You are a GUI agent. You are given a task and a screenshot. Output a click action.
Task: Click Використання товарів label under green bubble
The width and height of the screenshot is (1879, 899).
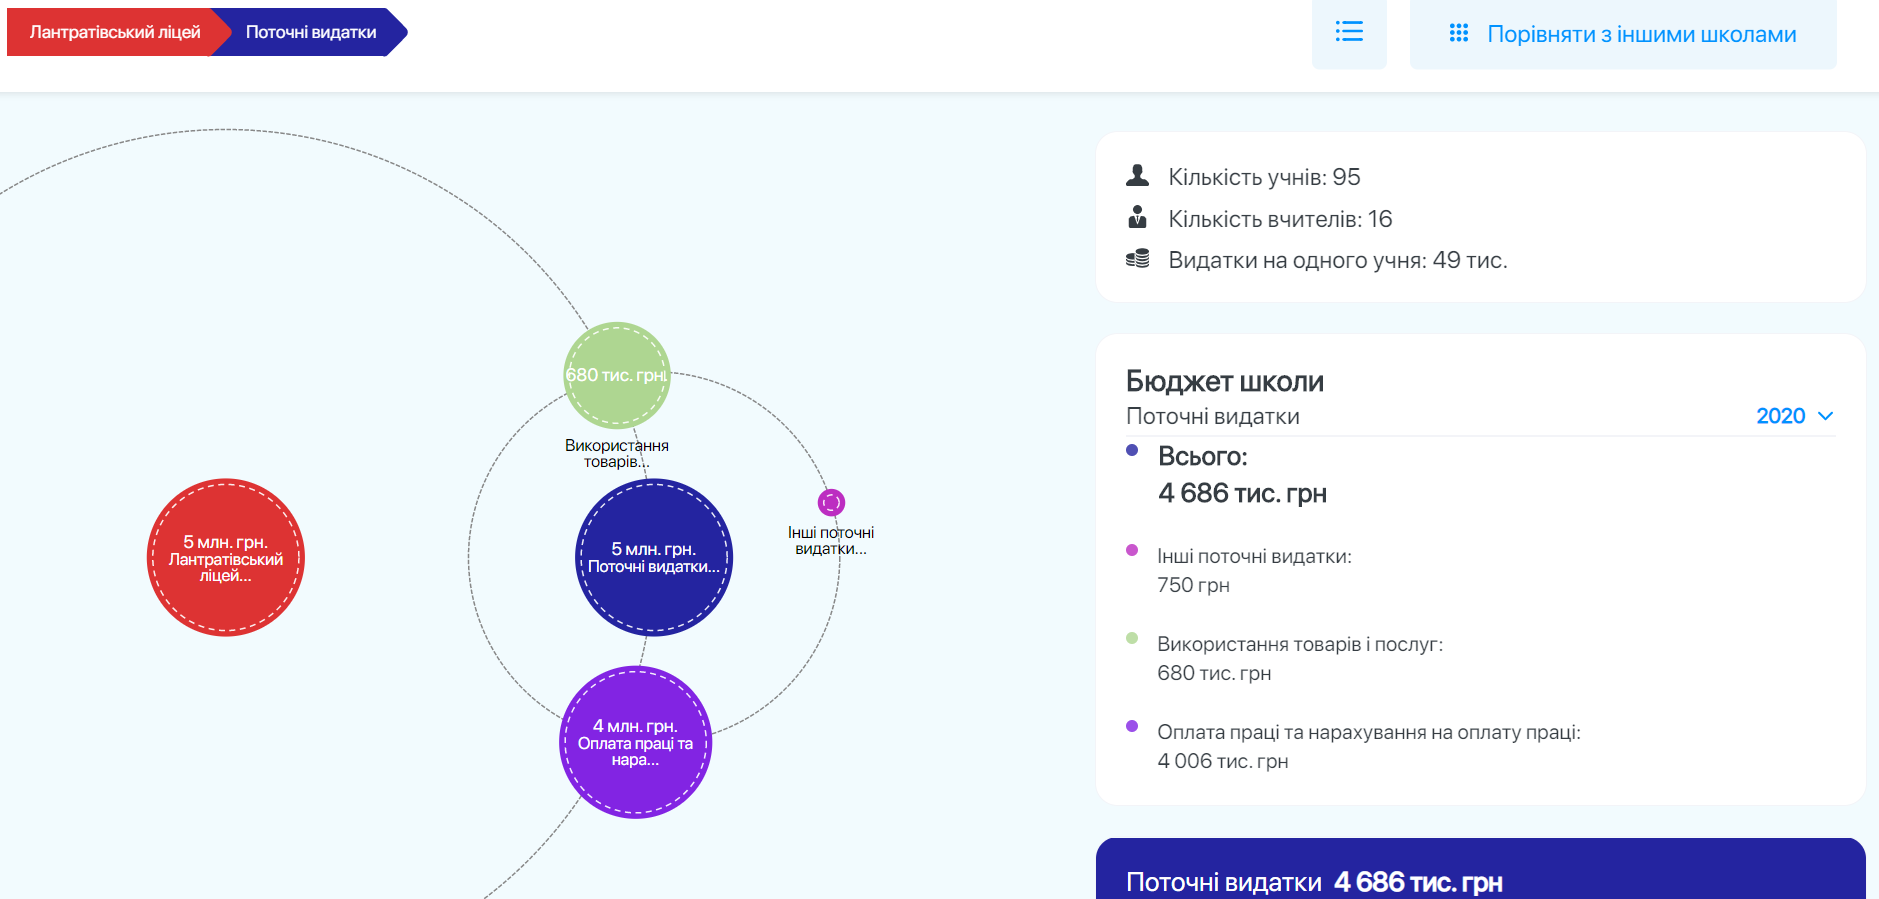[x=617, y=453]
